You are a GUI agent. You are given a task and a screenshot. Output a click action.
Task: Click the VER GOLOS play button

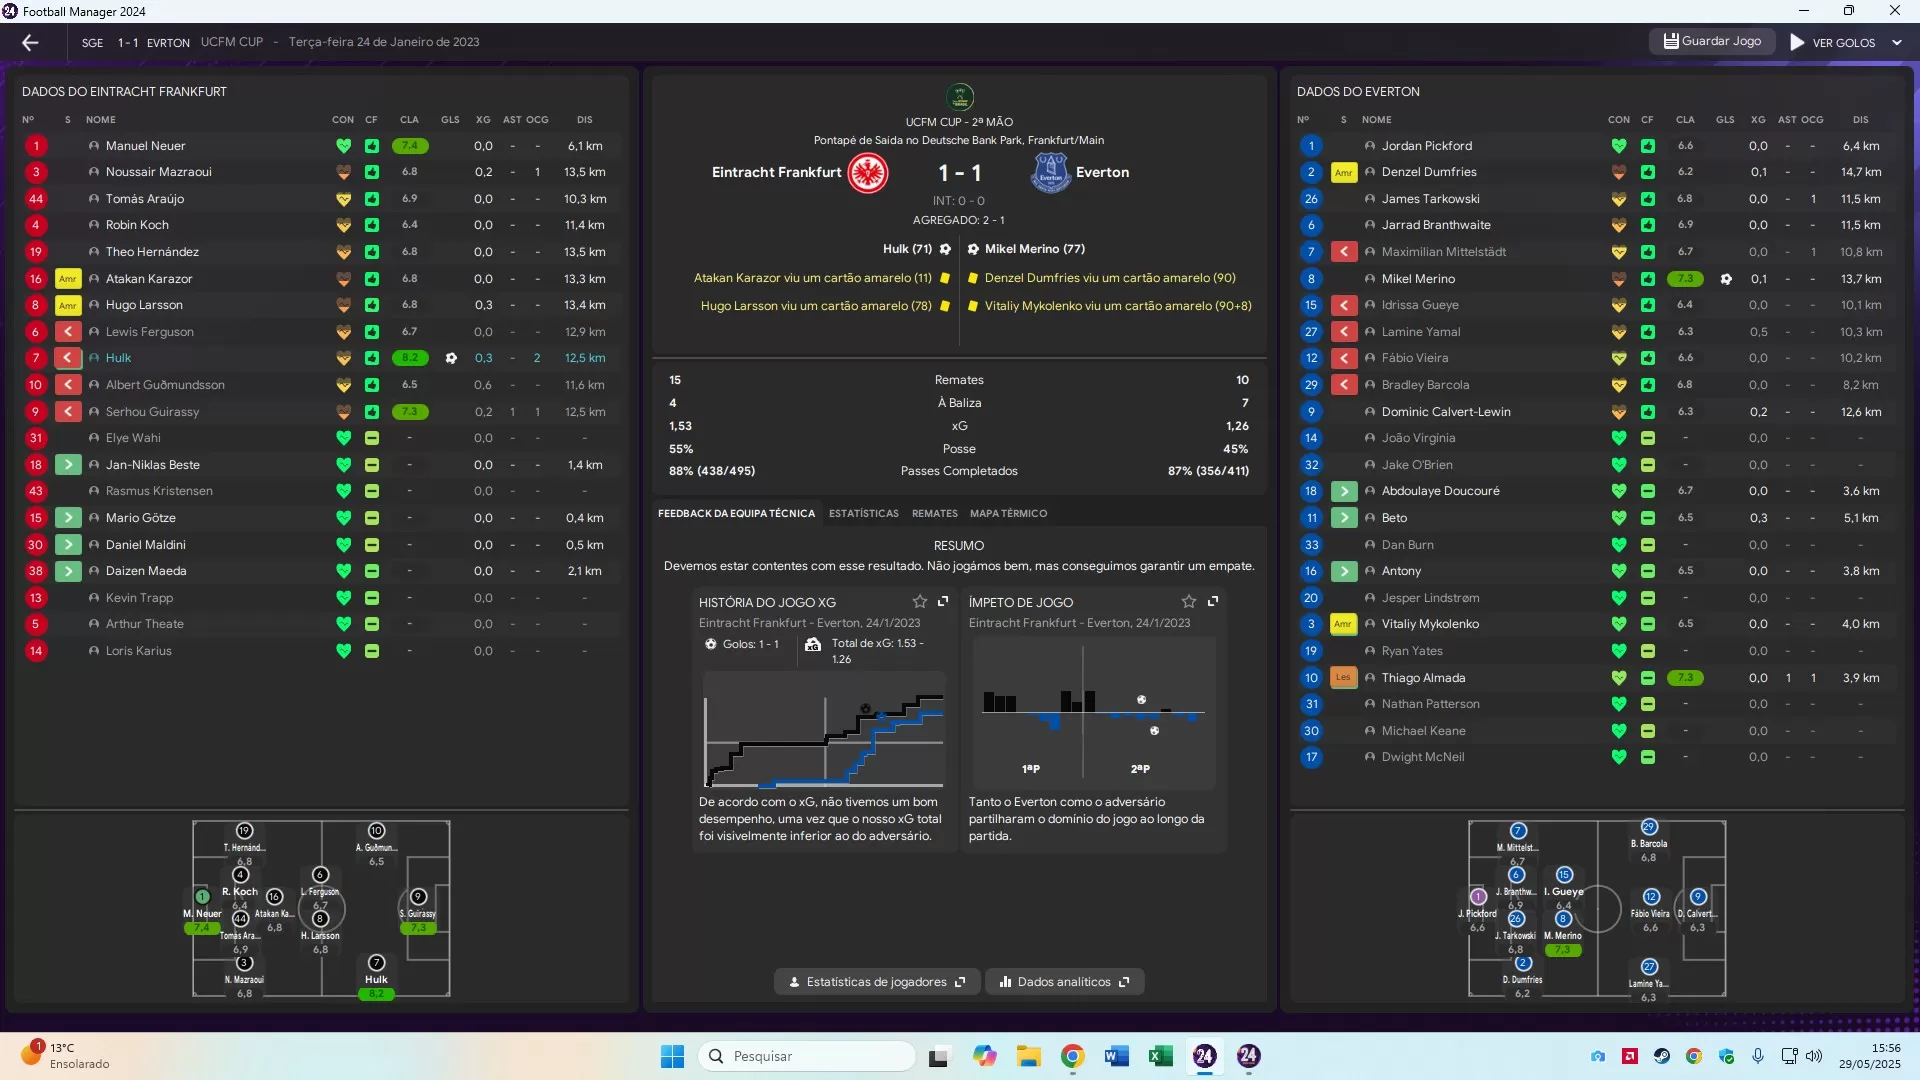pyautogui.click(x=1832, y=42)
